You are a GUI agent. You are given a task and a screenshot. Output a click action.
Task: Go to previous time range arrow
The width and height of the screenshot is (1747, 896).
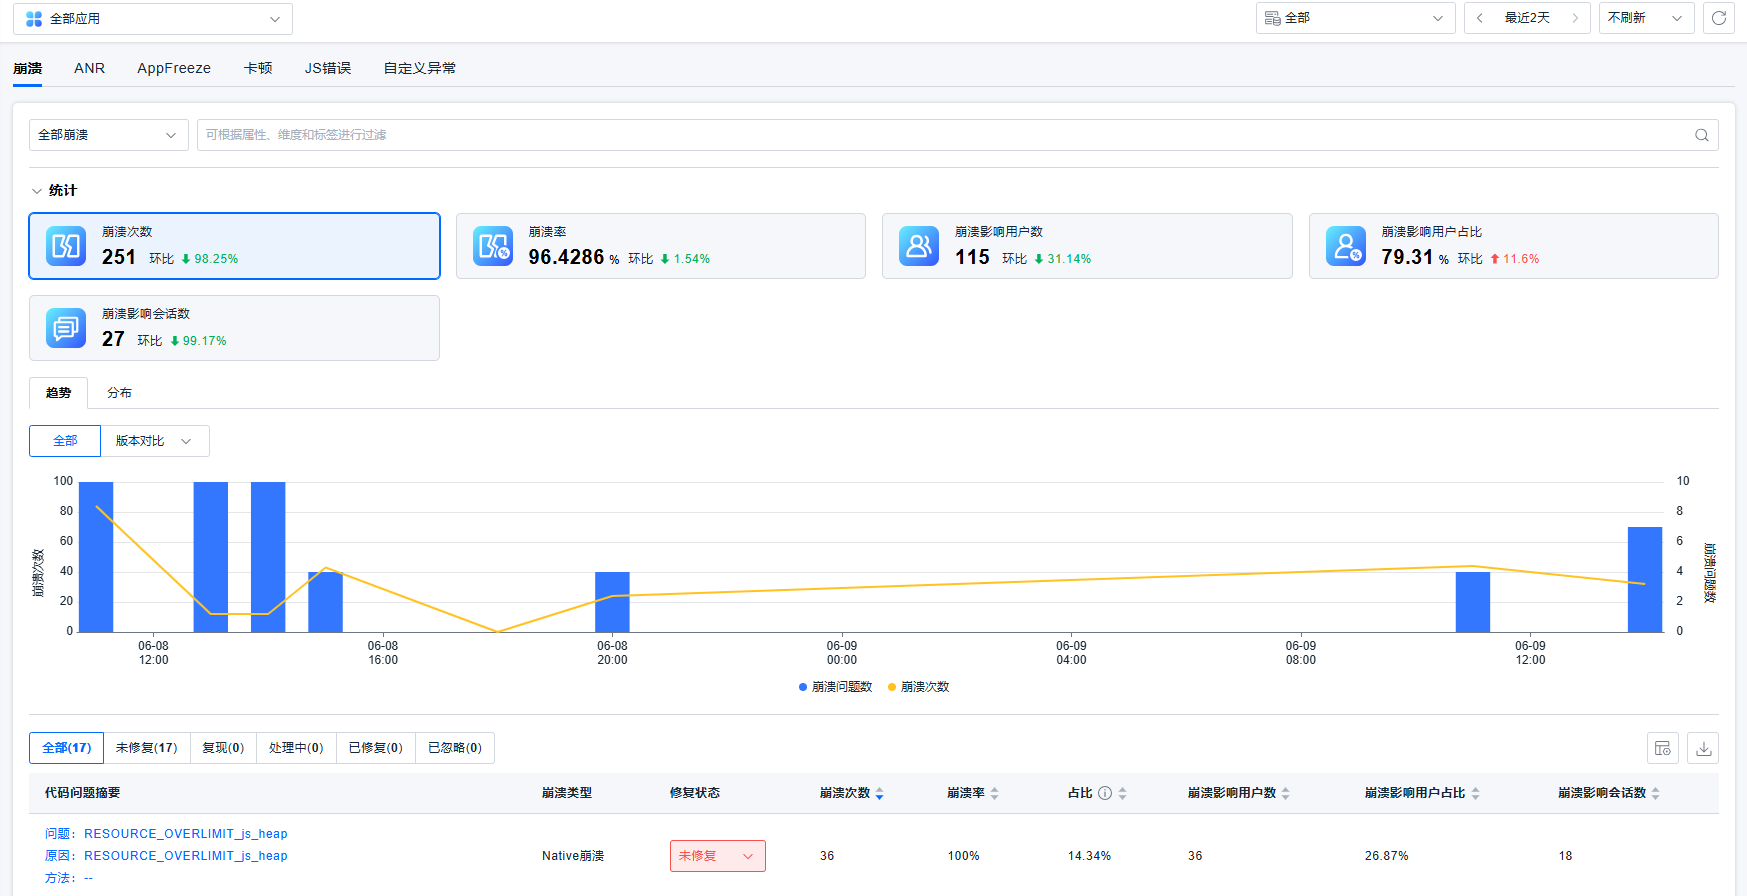[1480, 18]
